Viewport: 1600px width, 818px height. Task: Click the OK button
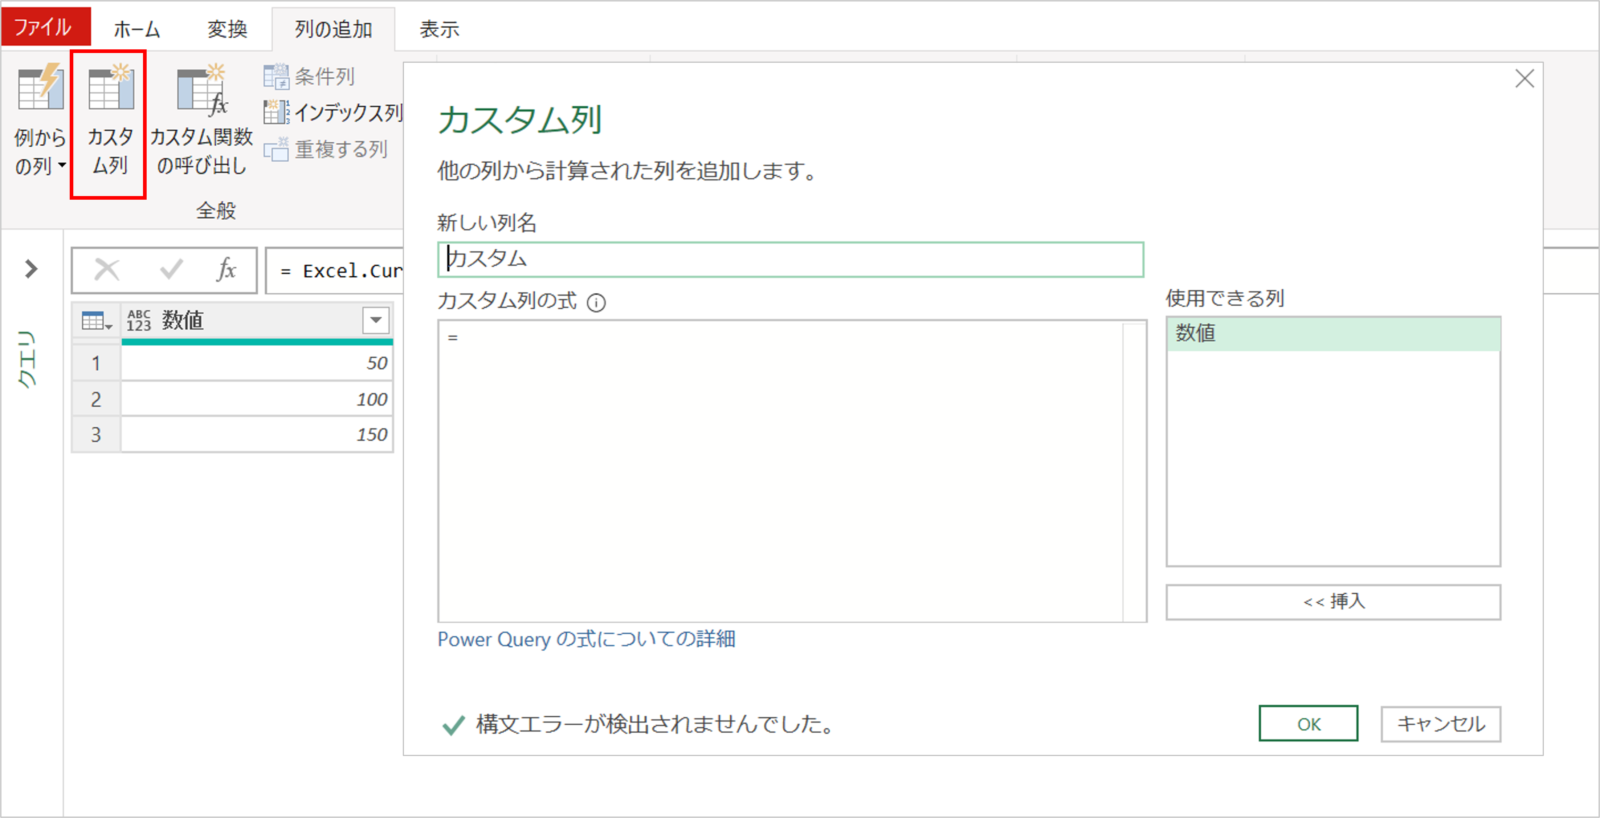pyautogui.click(x=1308, y=724)
